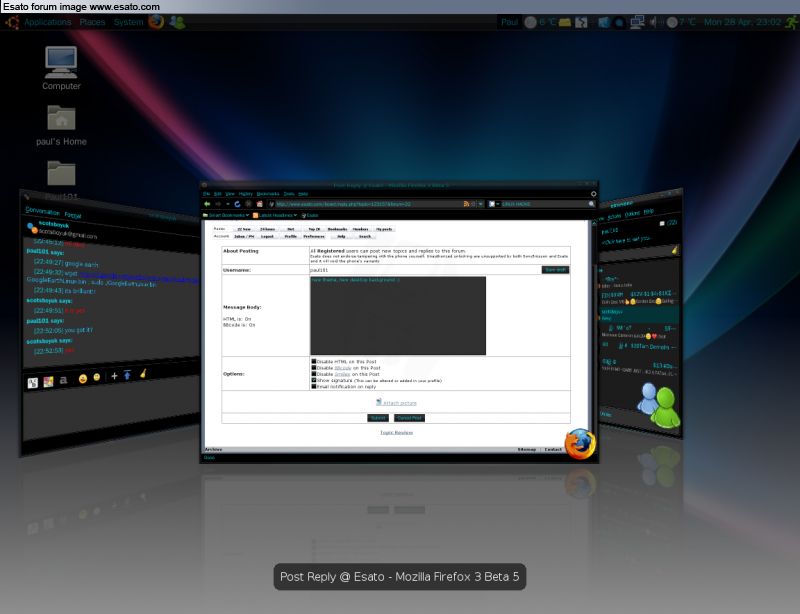Open the Applications menu in the top panel
This screenshot has height=614, width=800.
(47, 22)
